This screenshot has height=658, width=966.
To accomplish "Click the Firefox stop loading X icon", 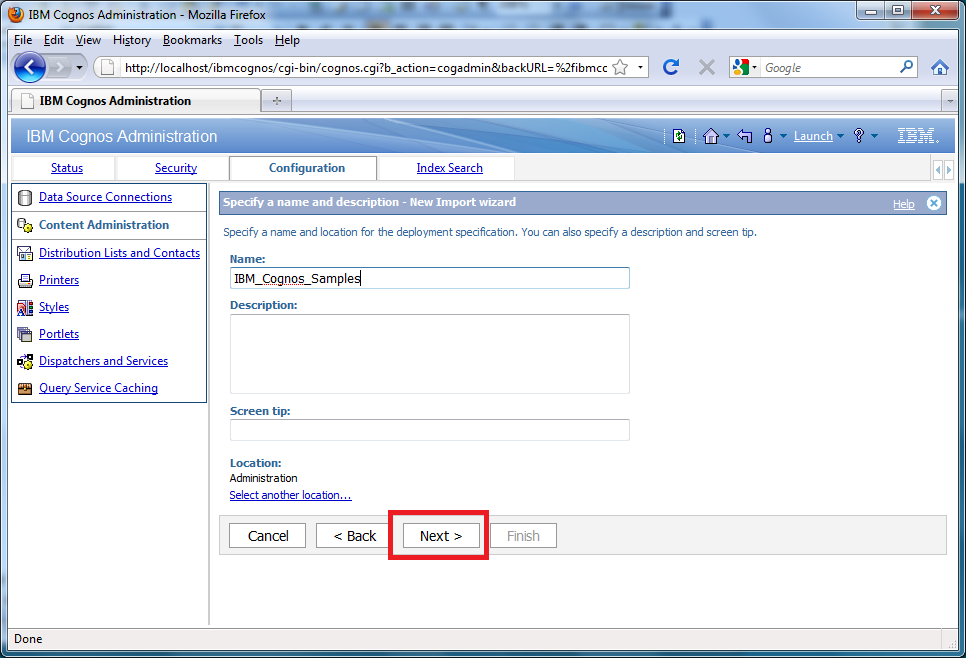I will coord(707,67).
